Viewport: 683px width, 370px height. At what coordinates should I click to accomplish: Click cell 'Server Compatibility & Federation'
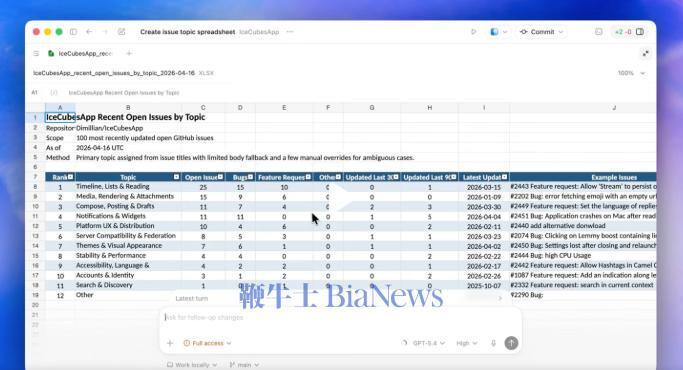tap(128, 236)
